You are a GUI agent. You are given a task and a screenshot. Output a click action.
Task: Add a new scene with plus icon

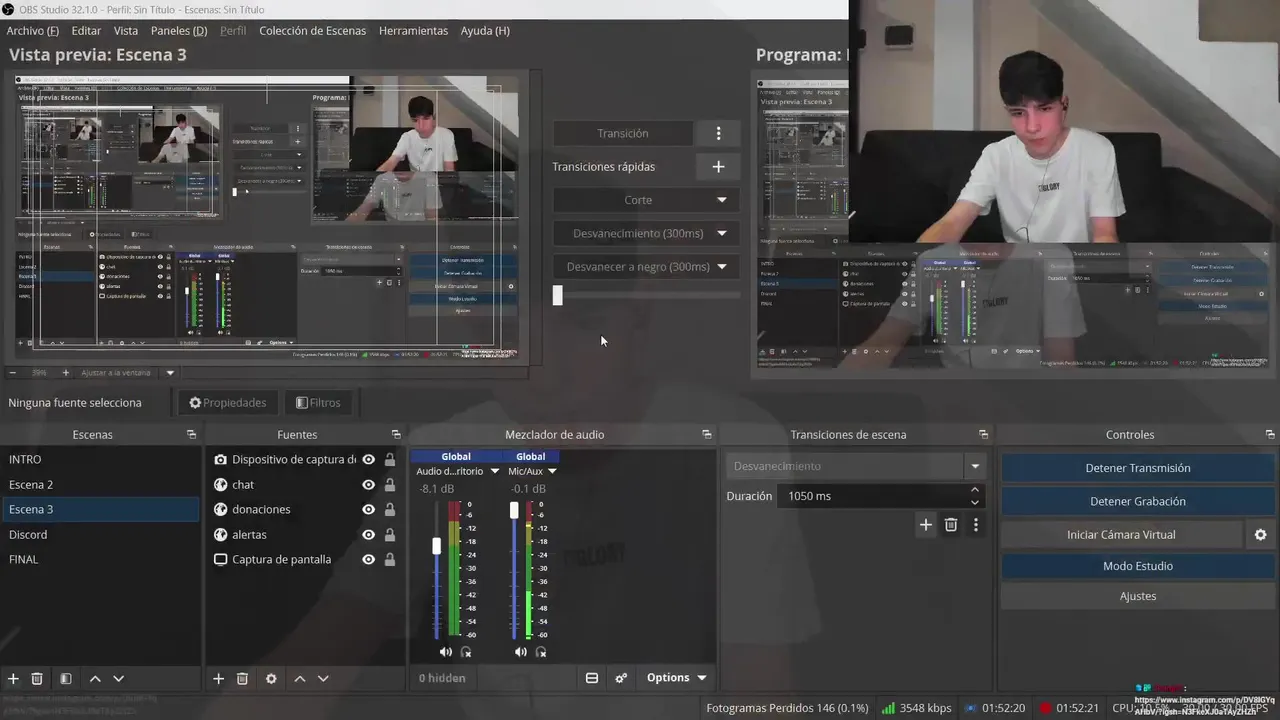pyautogui.click(x=13, y=679)
